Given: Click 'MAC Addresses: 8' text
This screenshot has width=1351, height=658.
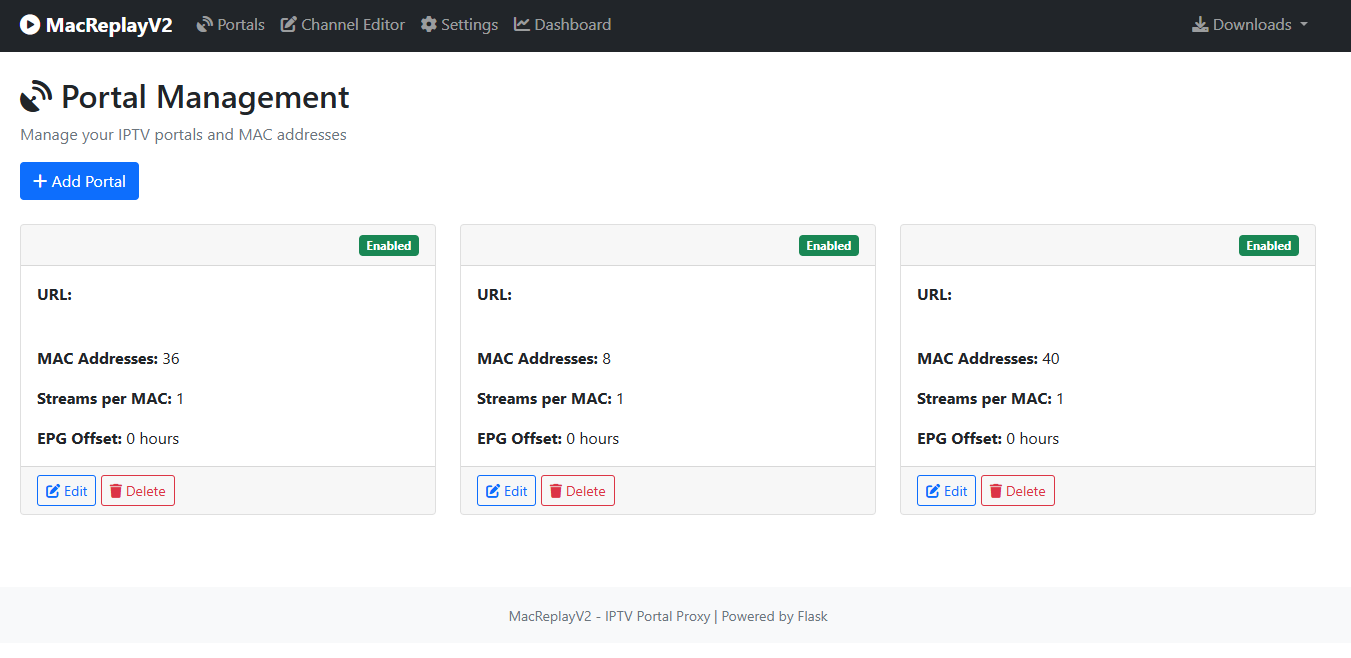Looking at the screenshot, I should (x=544, y=358).
